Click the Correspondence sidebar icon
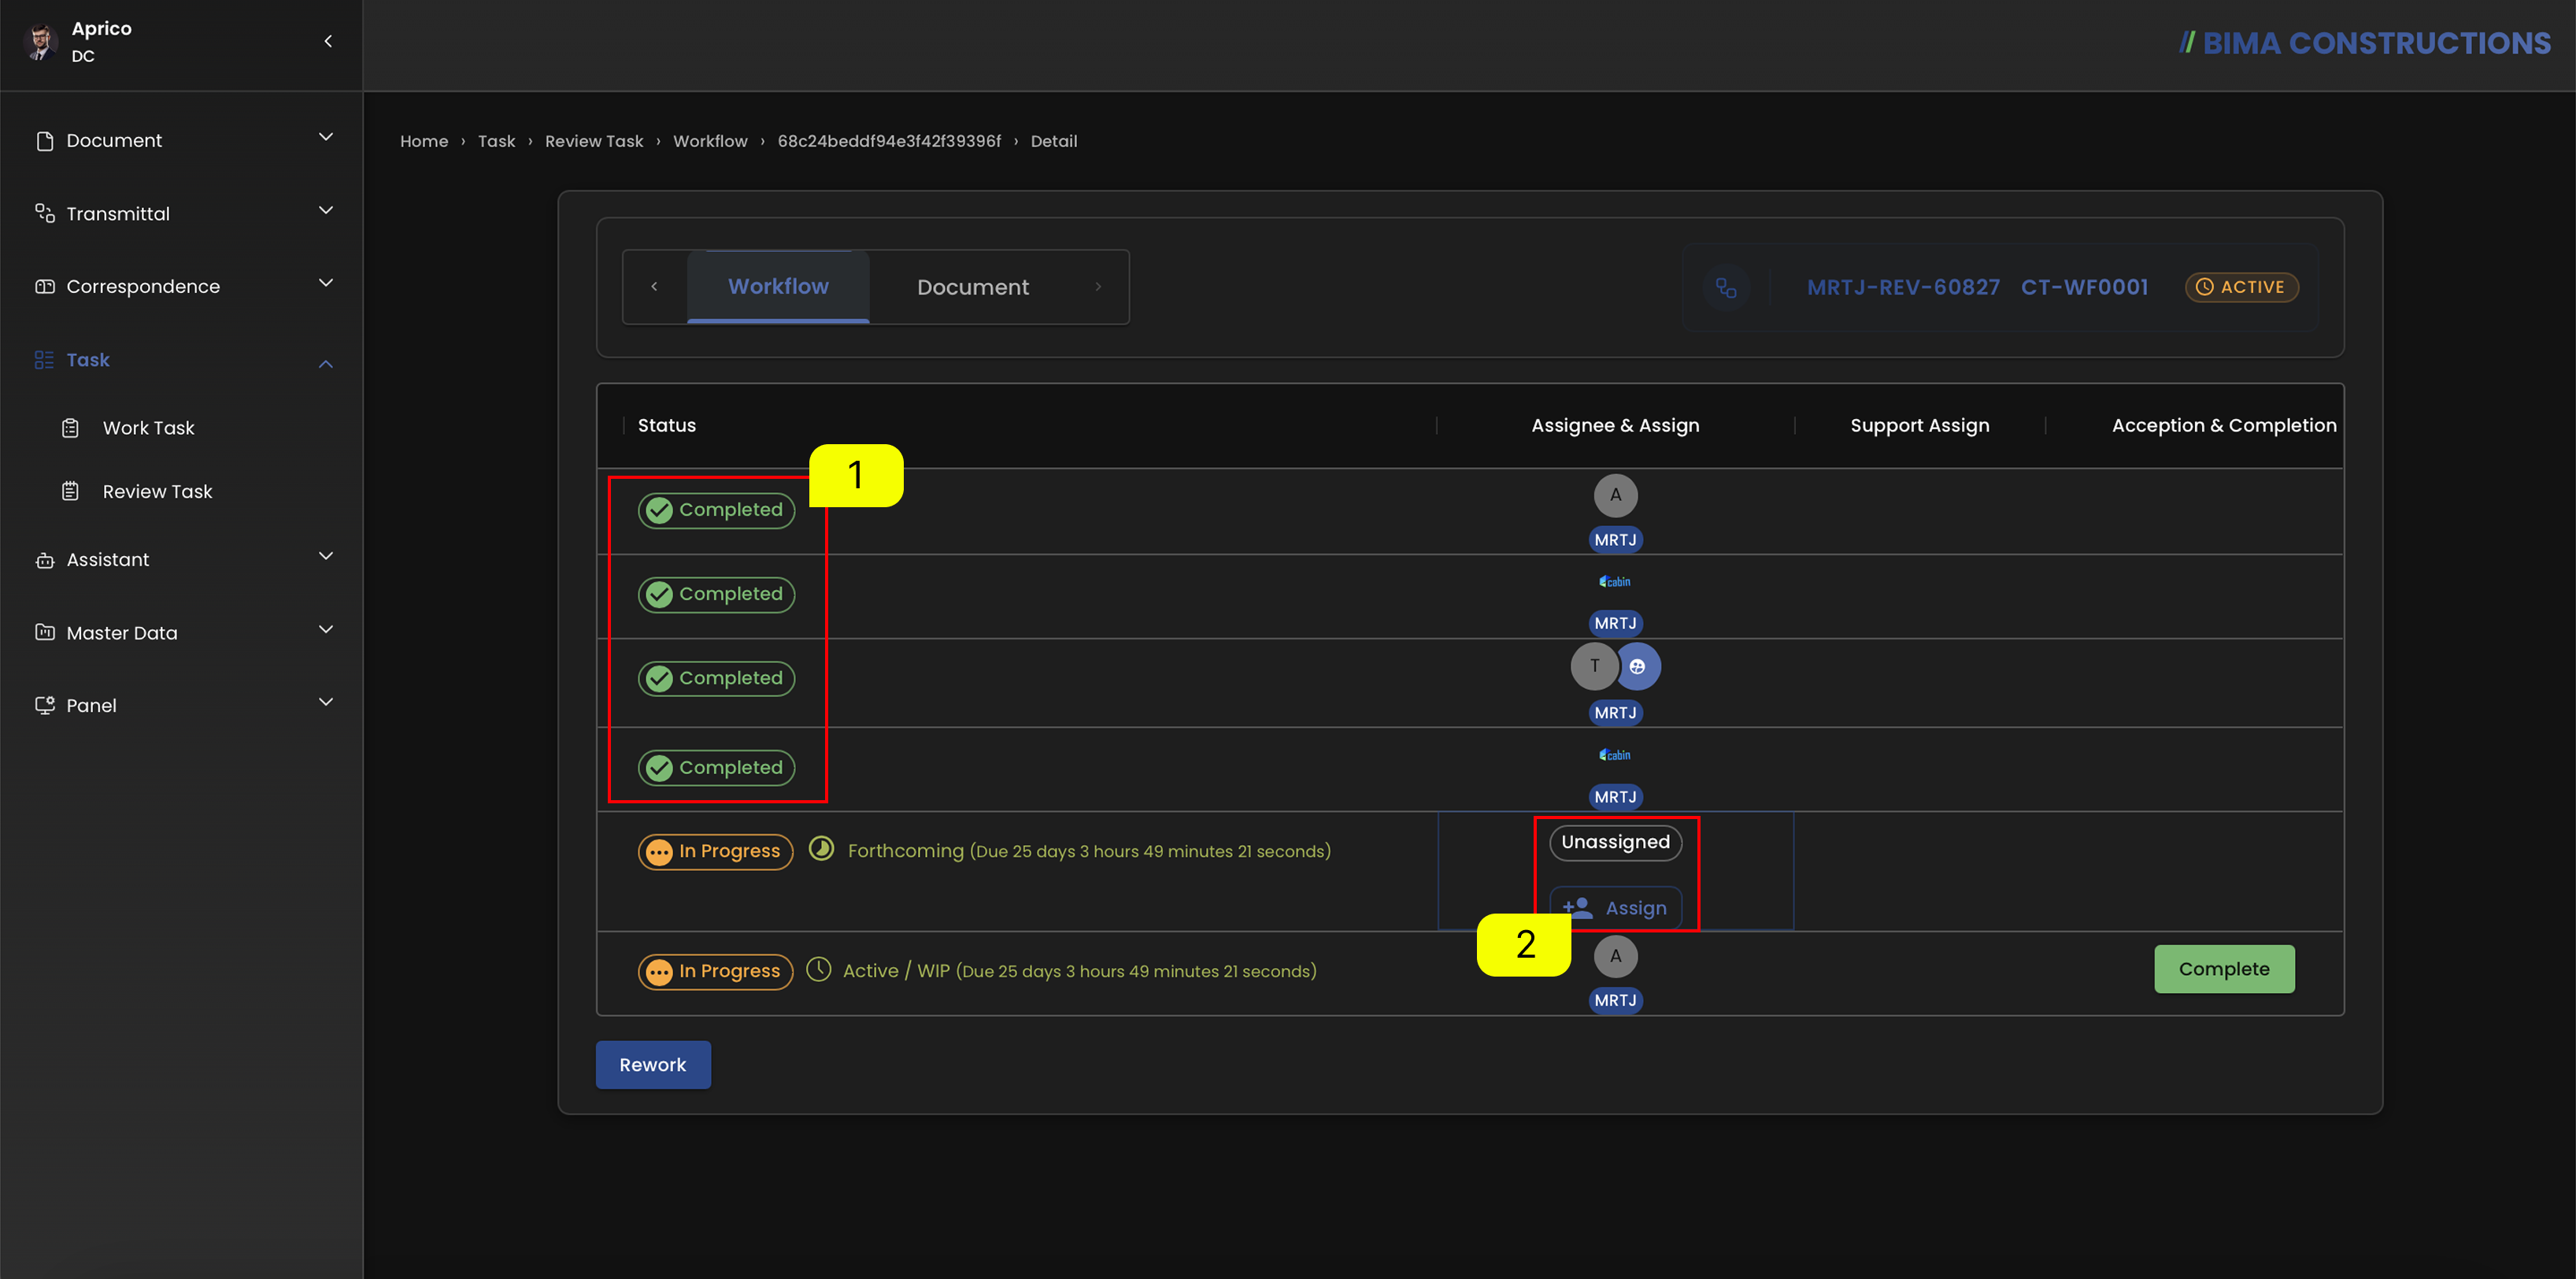The height and width of the screenshot is (1279, 2576). pyautogui.click(x=45, y=286)
